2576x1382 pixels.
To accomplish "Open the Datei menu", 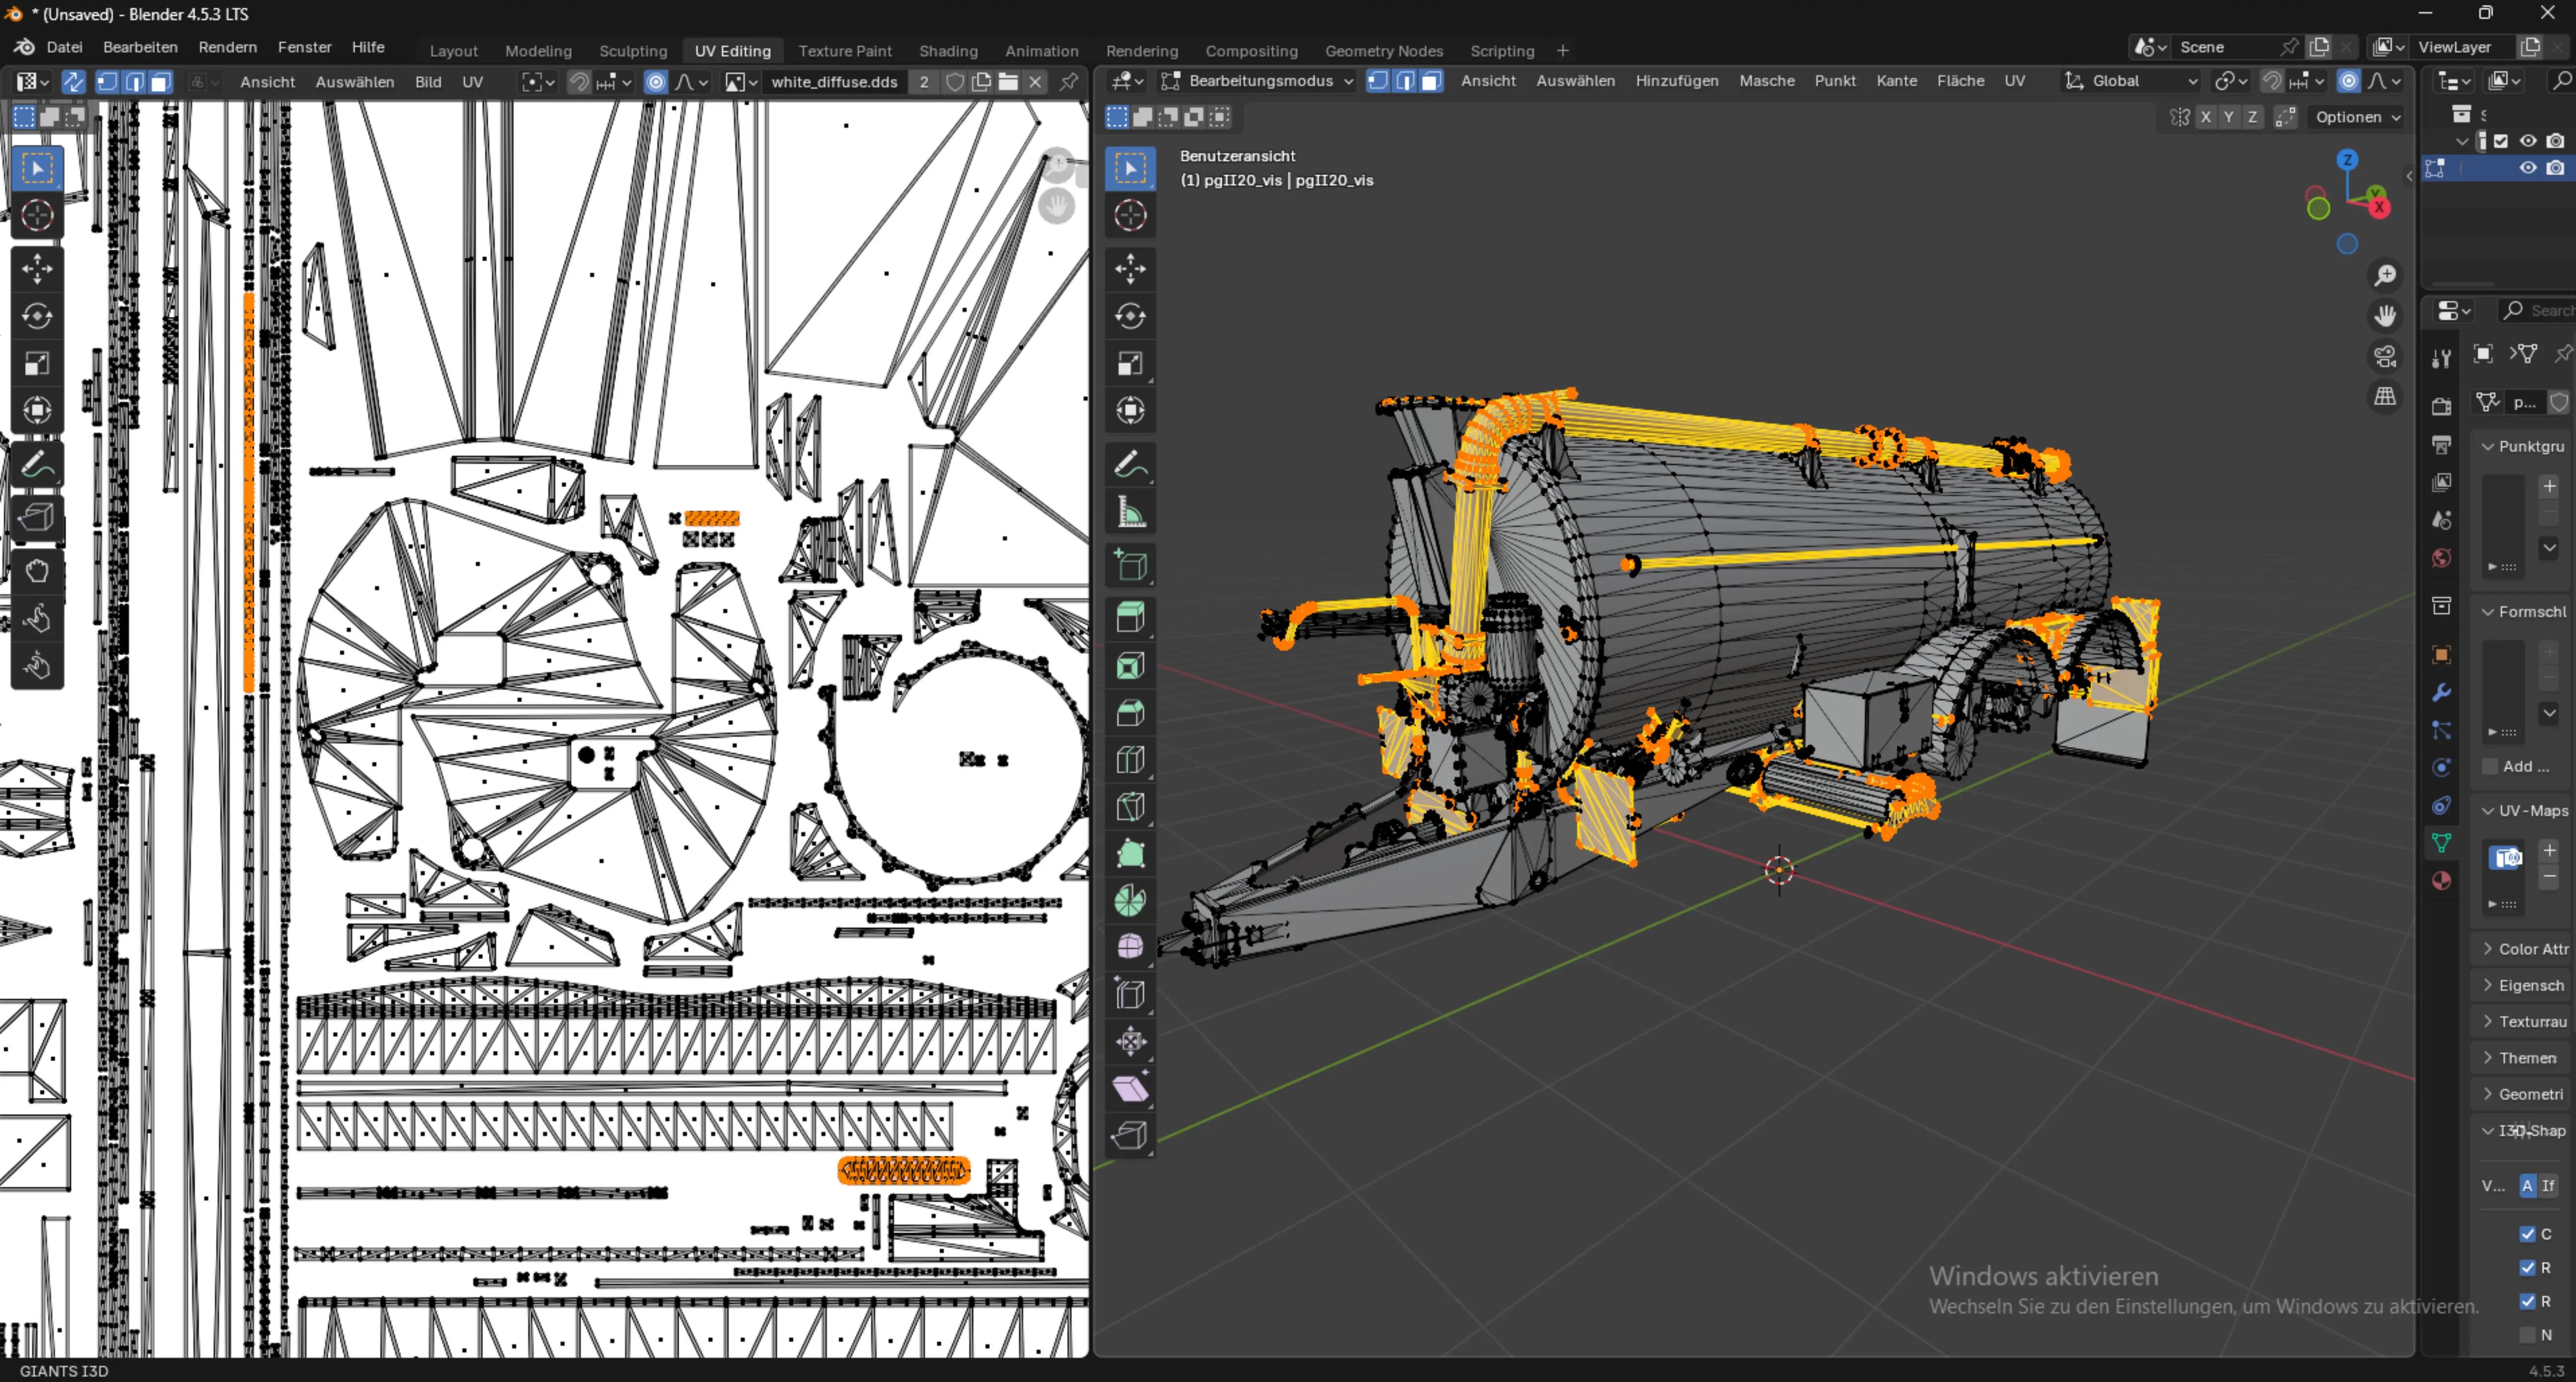I will [x=64, y=47].
